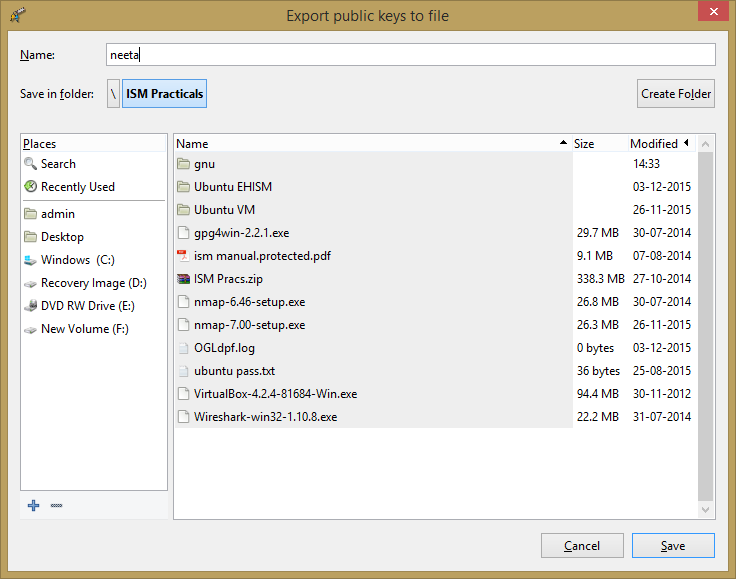
Task: Select the ISM Pracs.zip archive icon
Action: pyautogui.click(x=183, y=278)
